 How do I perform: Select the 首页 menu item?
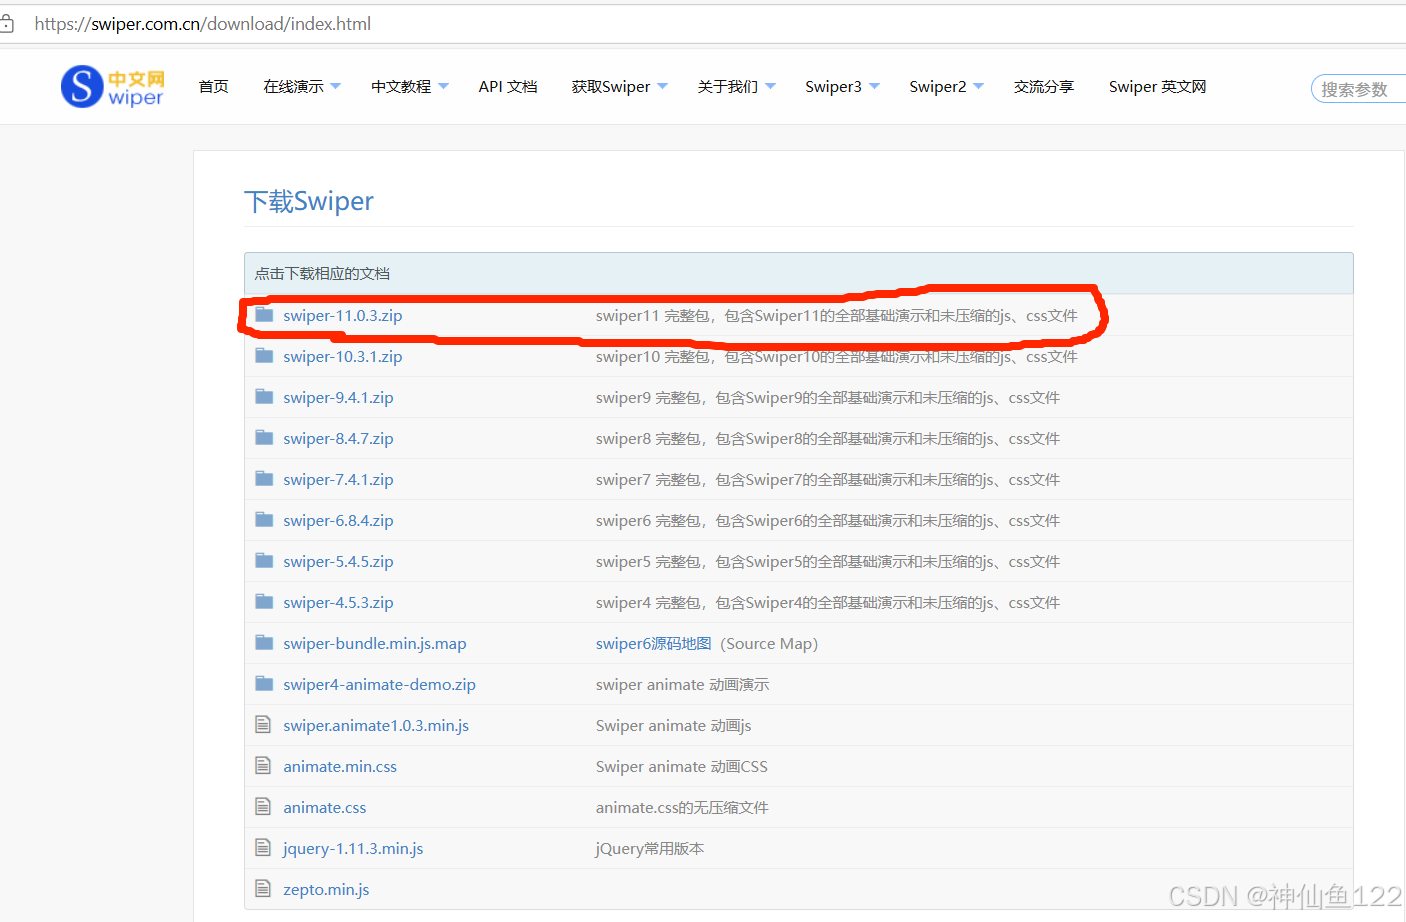pos(213,86)
